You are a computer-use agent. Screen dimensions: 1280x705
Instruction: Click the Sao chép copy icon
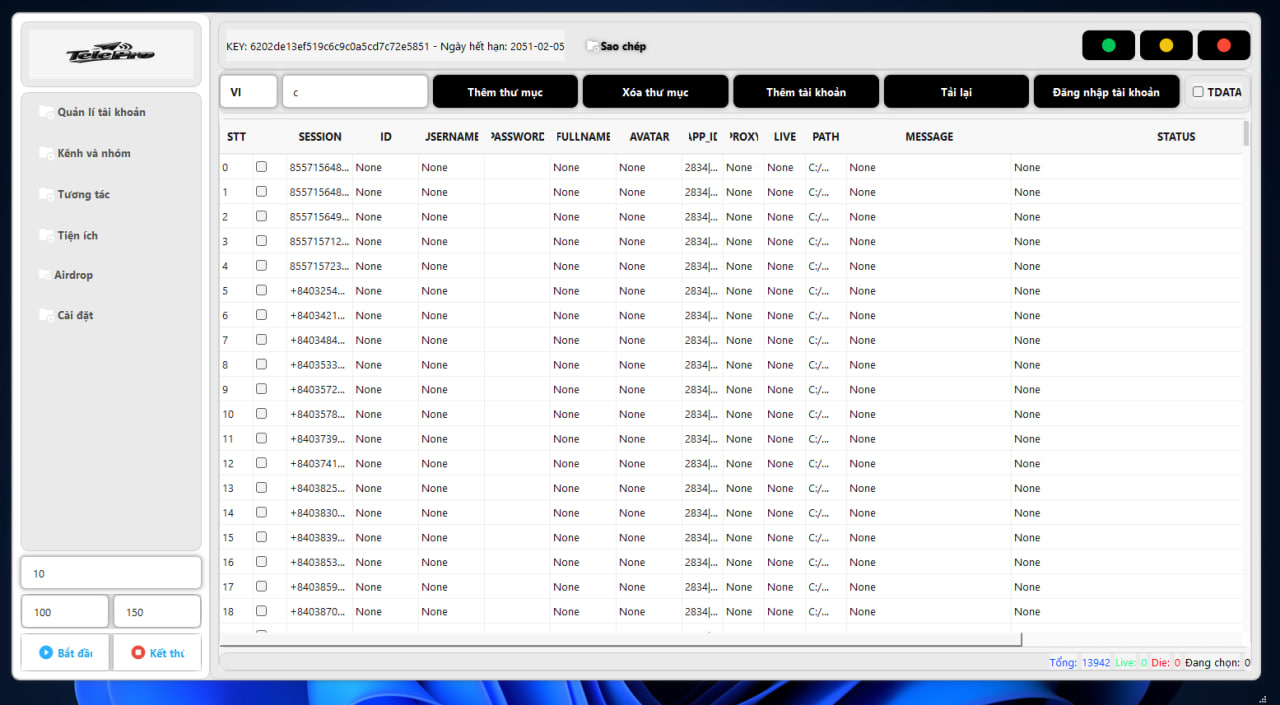[x=593, y=46]
